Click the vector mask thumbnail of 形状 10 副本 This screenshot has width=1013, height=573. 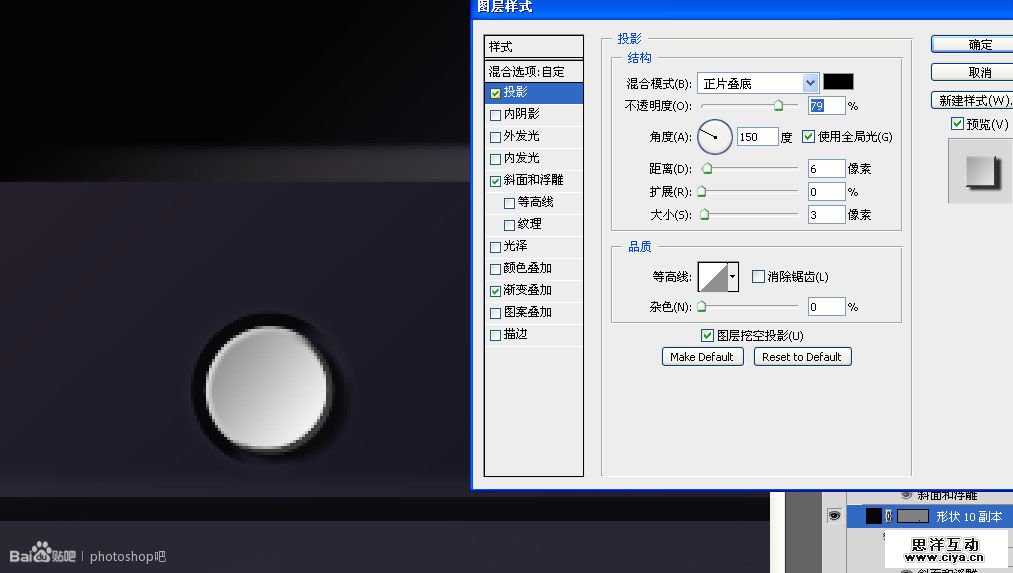[911, 516]
